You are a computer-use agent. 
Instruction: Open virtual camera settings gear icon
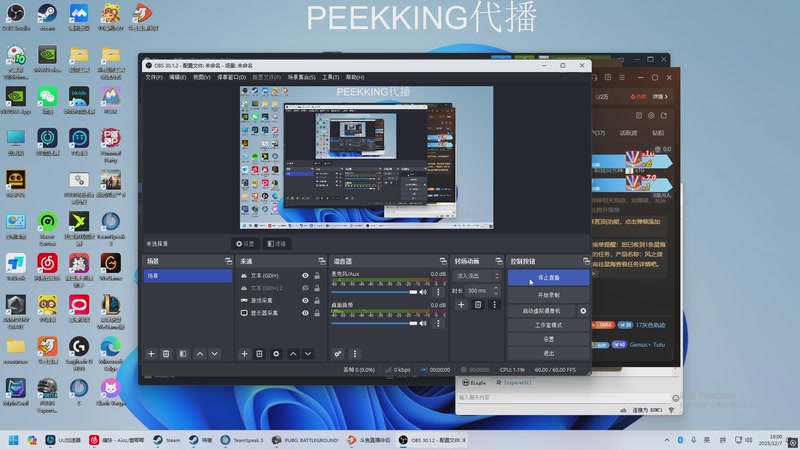click(583, 311)
